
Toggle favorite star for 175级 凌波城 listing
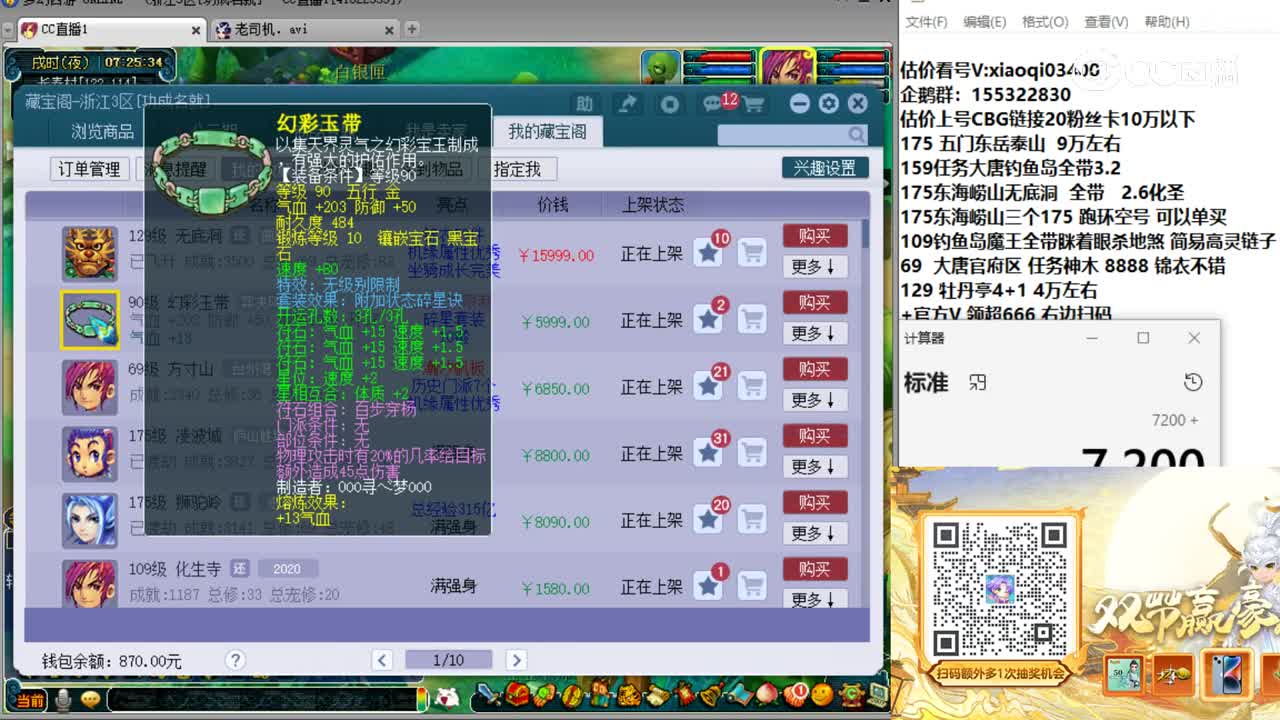point(708,453)
